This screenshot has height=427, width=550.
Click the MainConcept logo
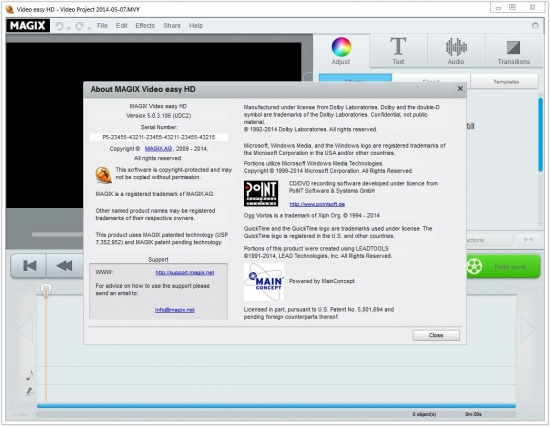(264, 282)
